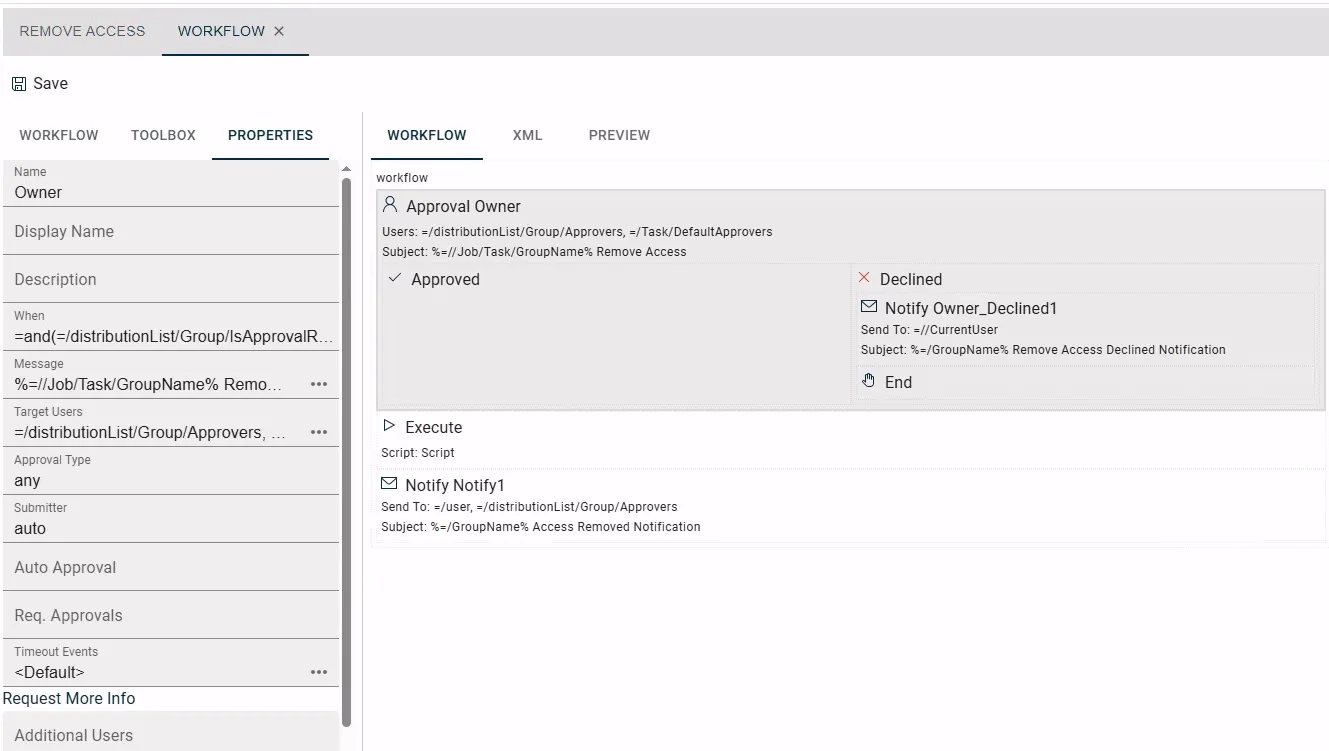Edit the When condition field

pyautogui.click(x=171, y=327)
